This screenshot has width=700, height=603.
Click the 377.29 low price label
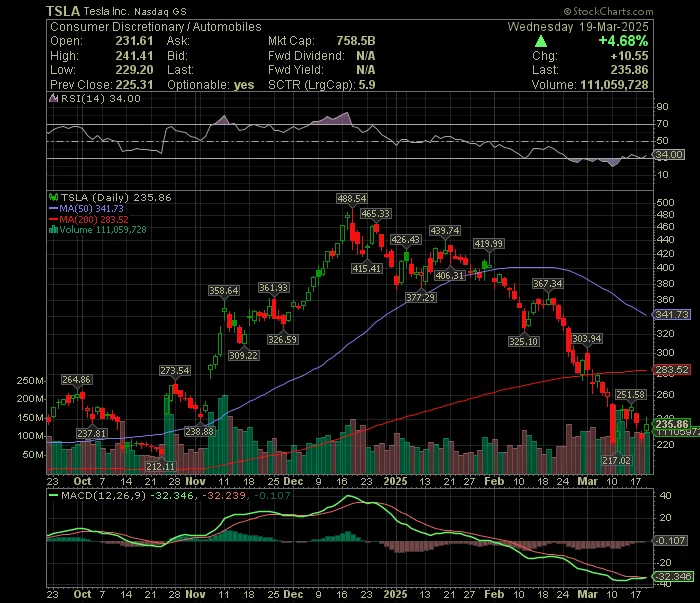[421, 297]
